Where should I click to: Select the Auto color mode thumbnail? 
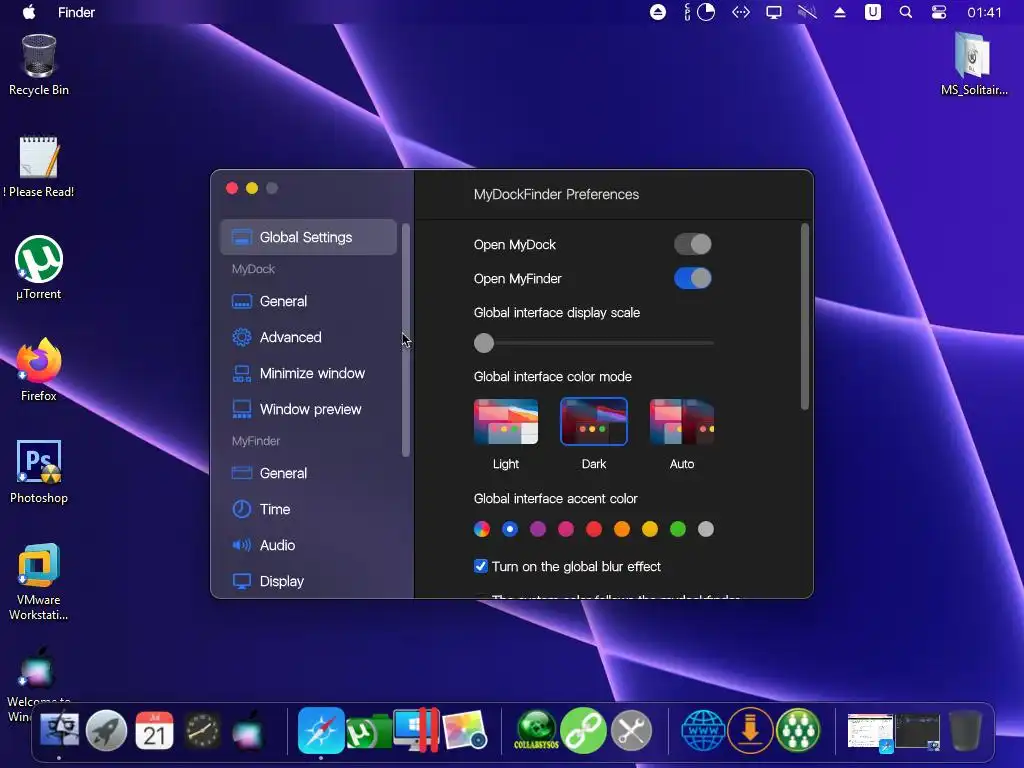682,422
